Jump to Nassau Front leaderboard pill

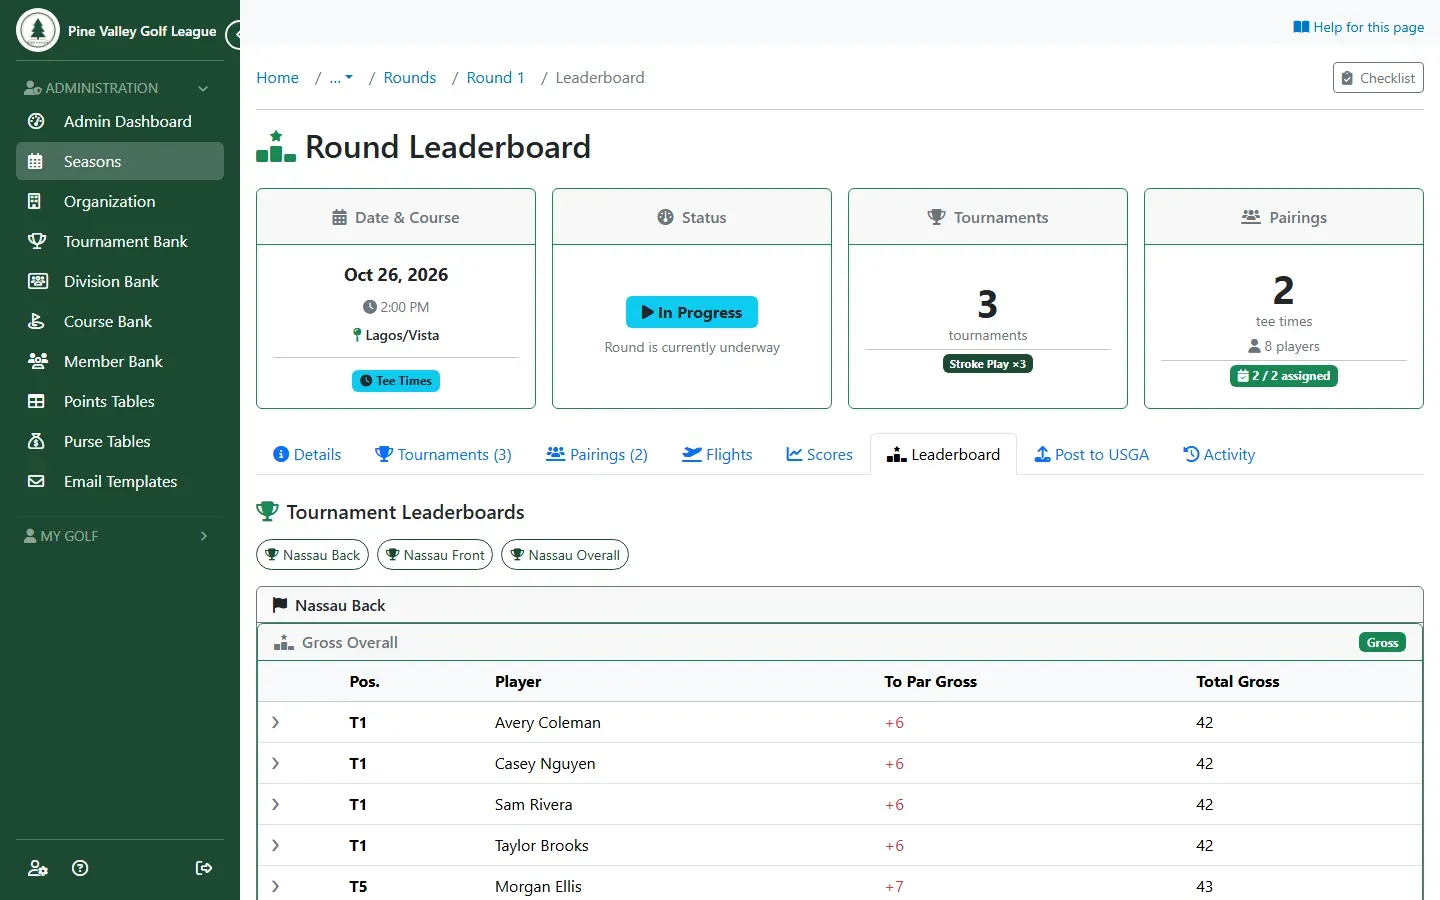[435, 555]
